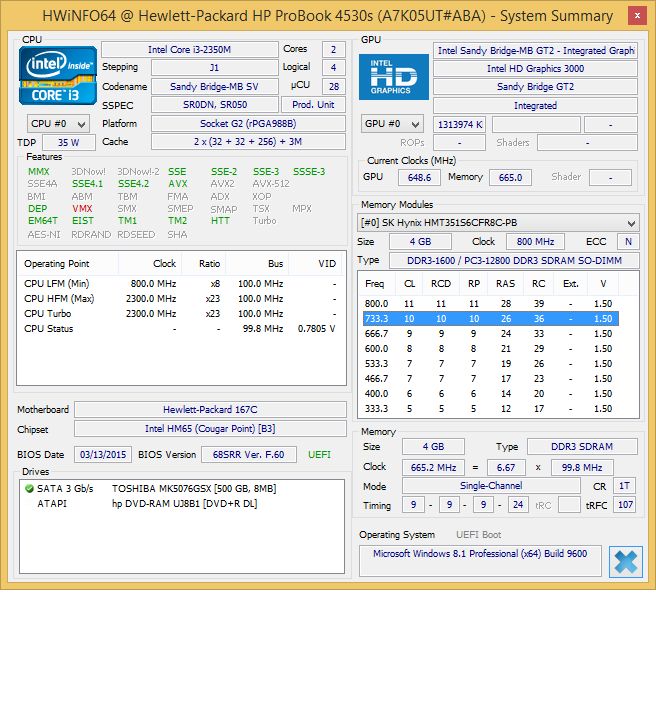This screenshot has height=720, width=656.
Task: Click the Intel HM65 (Cougar Point) chipset field
Action: (210, 429)
